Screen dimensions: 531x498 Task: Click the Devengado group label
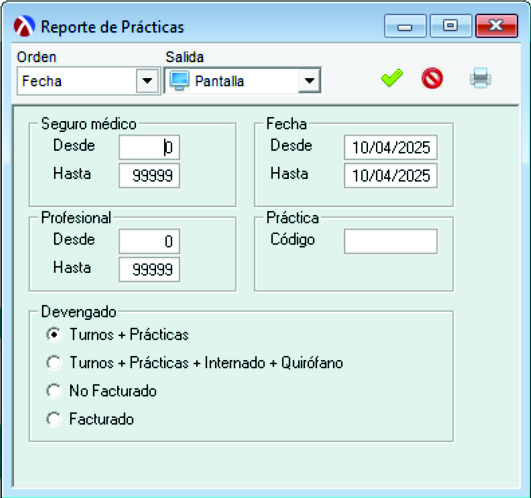coord(79,312)
